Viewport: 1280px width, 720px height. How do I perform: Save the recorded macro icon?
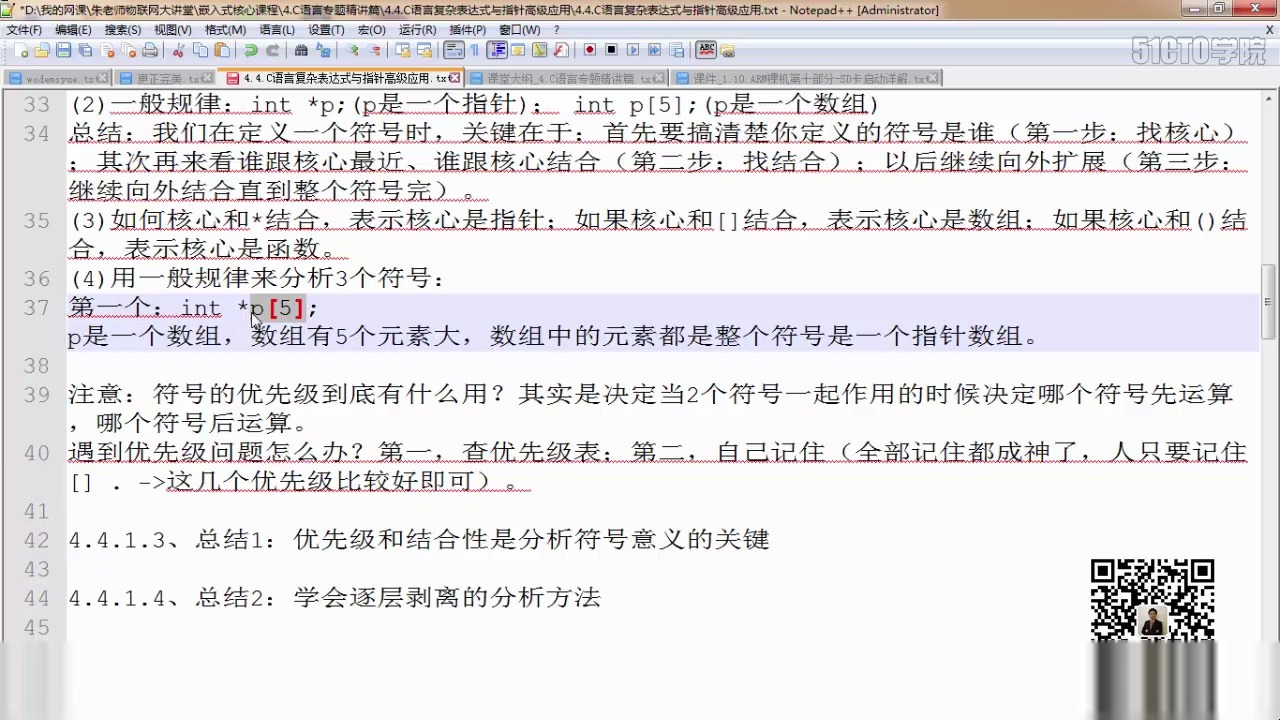click(677, 50)
